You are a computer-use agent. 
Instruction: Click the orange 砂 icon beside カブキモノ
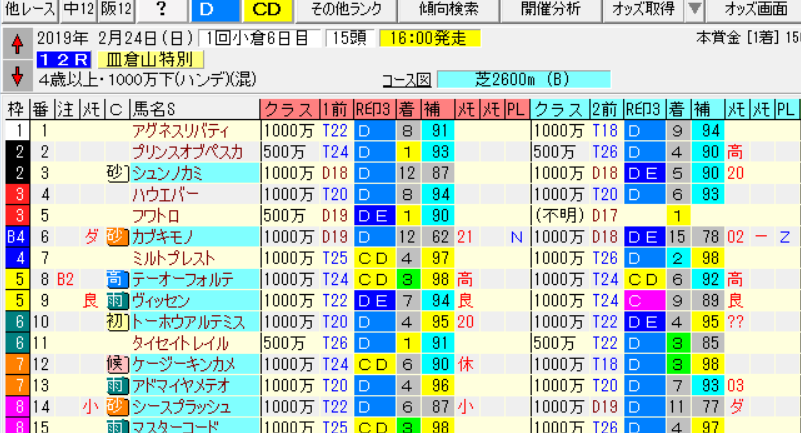pyautogui.click(x=117, y=237)
